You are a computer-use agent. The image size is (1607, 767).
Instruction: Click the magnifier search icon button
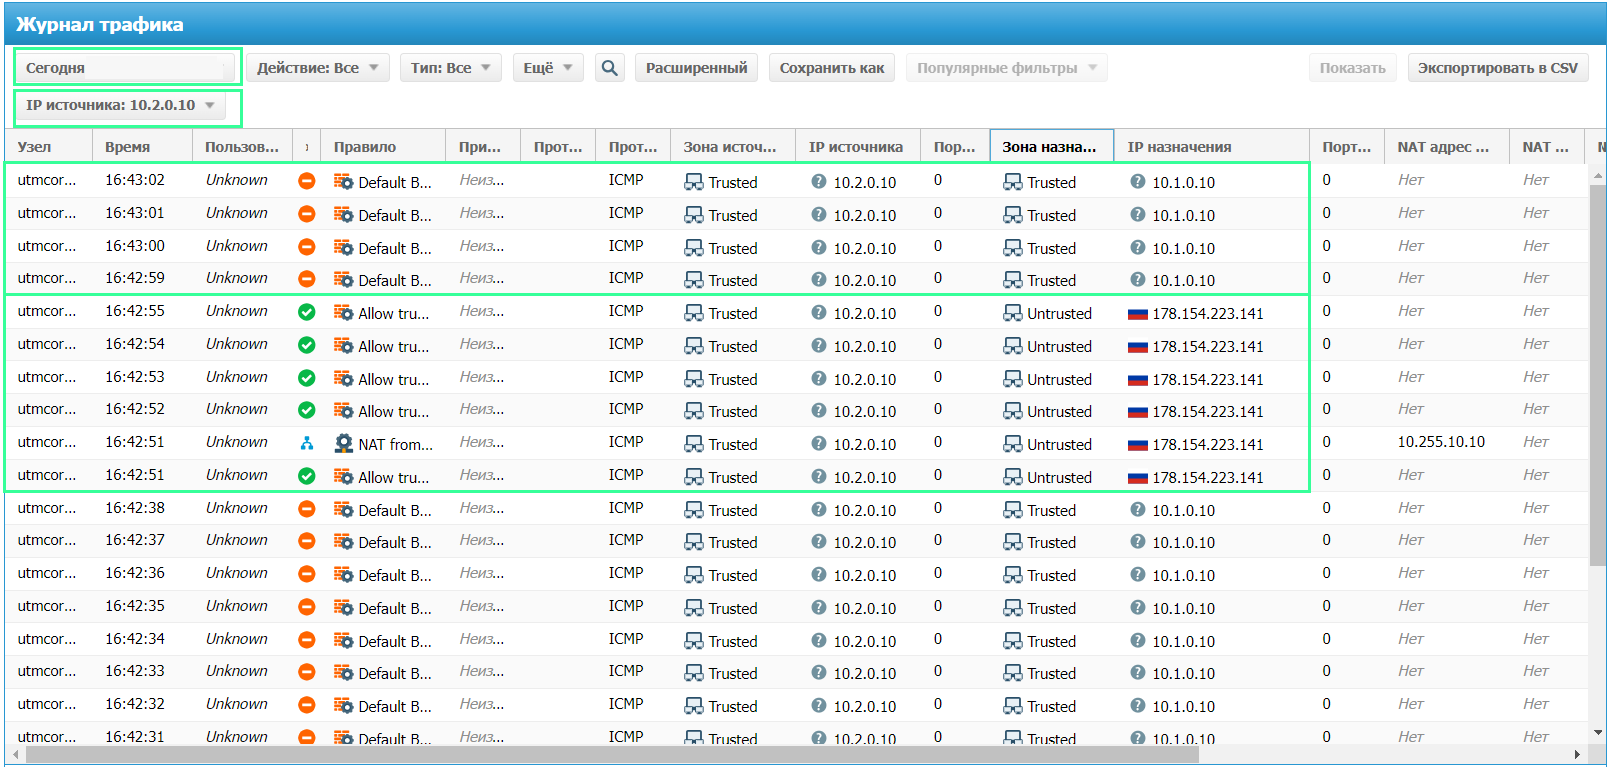[x=609, y=68]
